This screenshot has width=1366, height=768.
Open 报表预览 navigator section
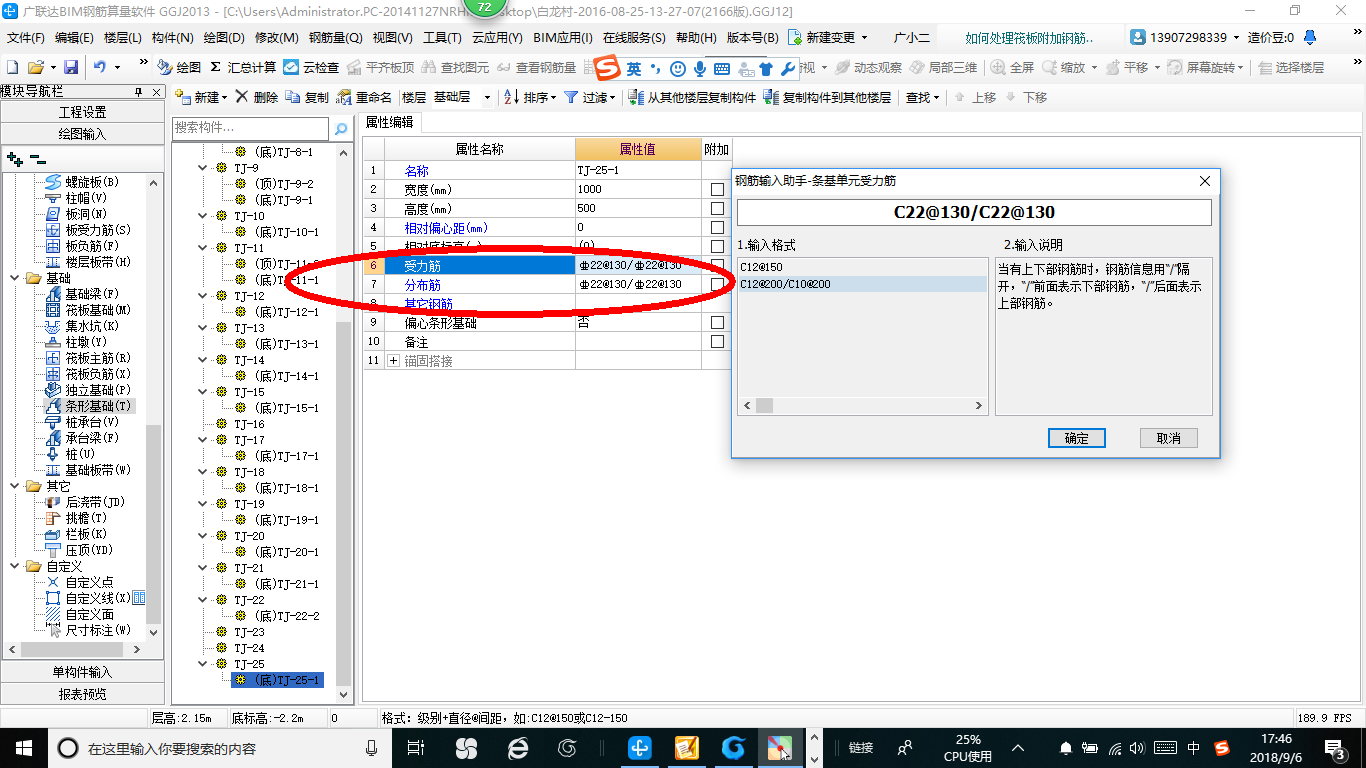tap(82, 694)
